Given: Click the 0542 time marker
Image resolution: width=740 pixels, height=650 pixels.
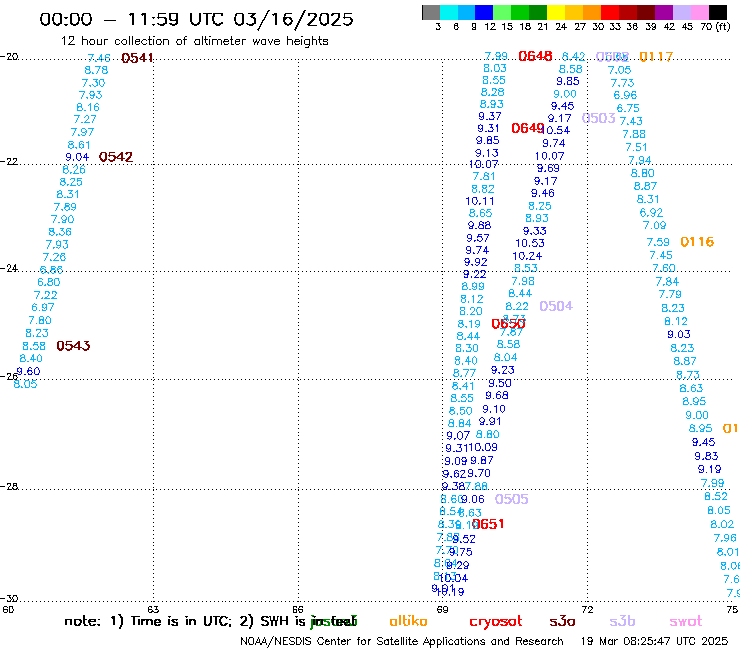Looking at the screenshot, I should click(116, 157).
